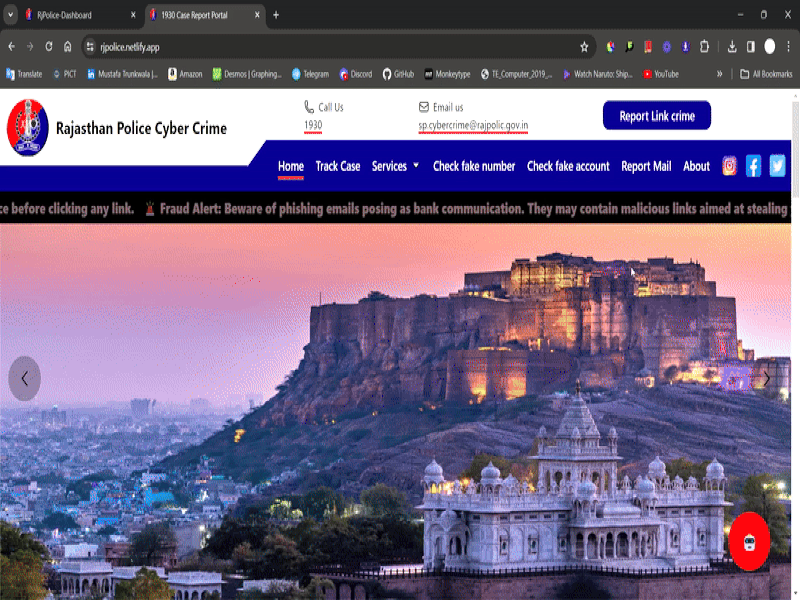
Task: Expand the Services dropdown menu
Action: (395, 166)
